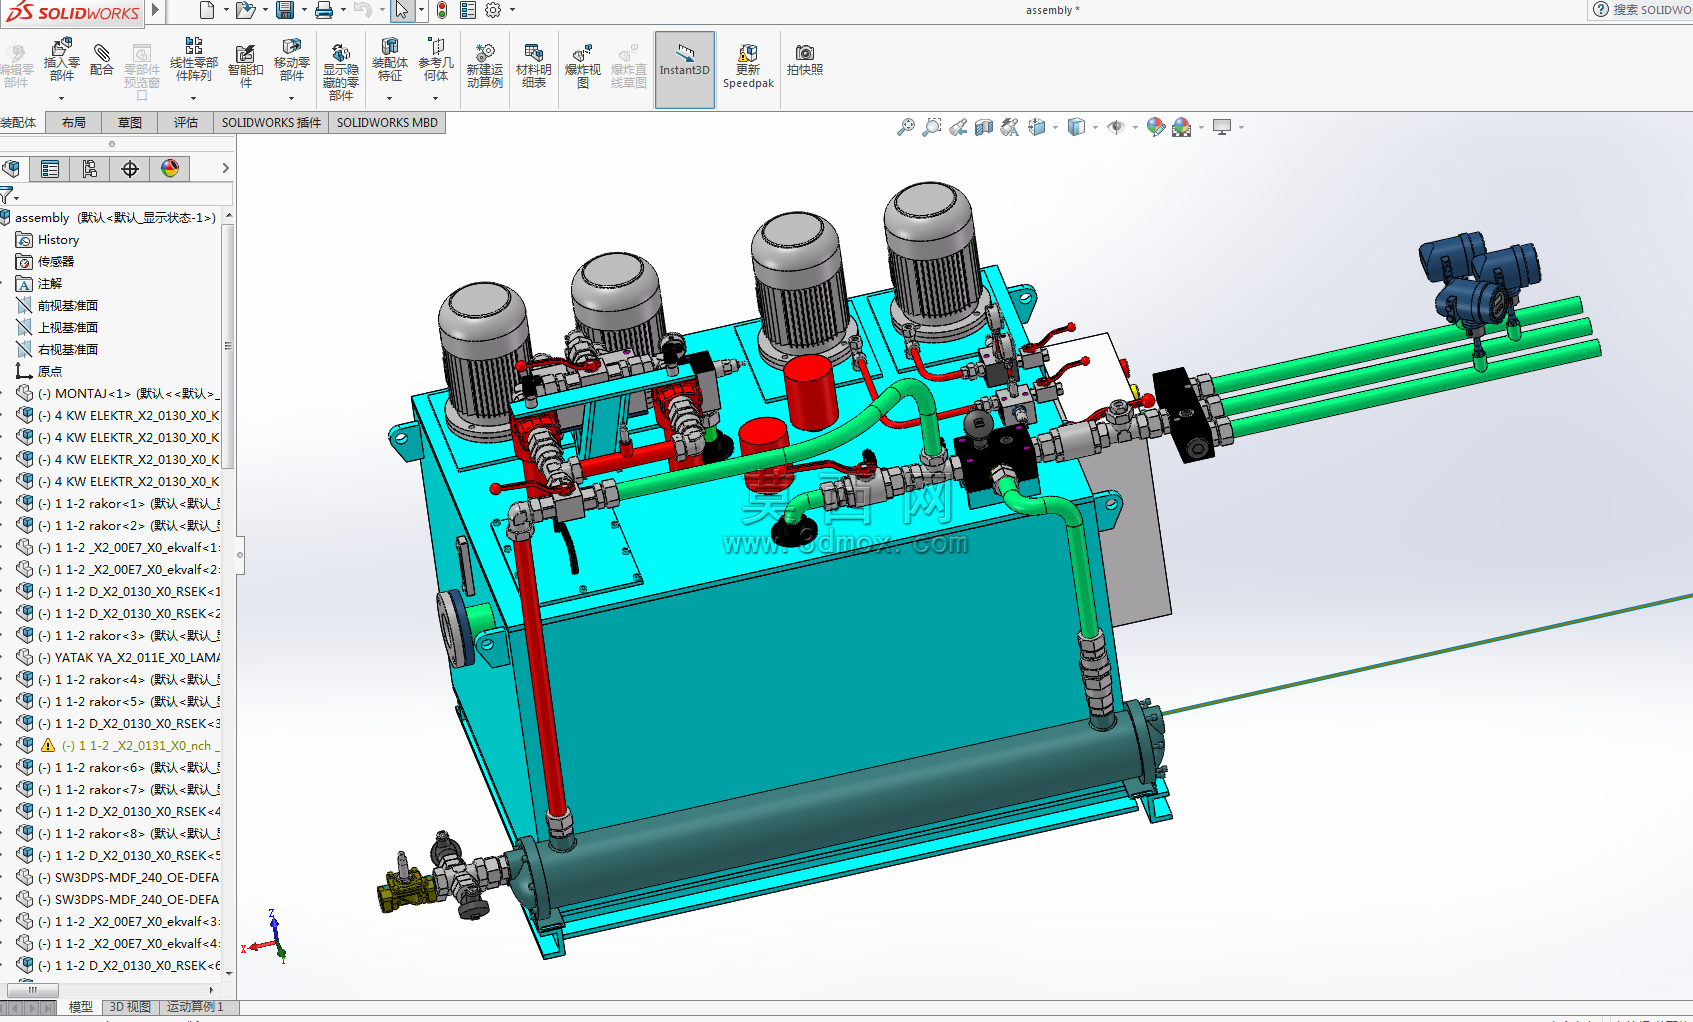
Task: Toggle the Update Speedpak (更新Speedpak) button
Action: coord(748,66)
